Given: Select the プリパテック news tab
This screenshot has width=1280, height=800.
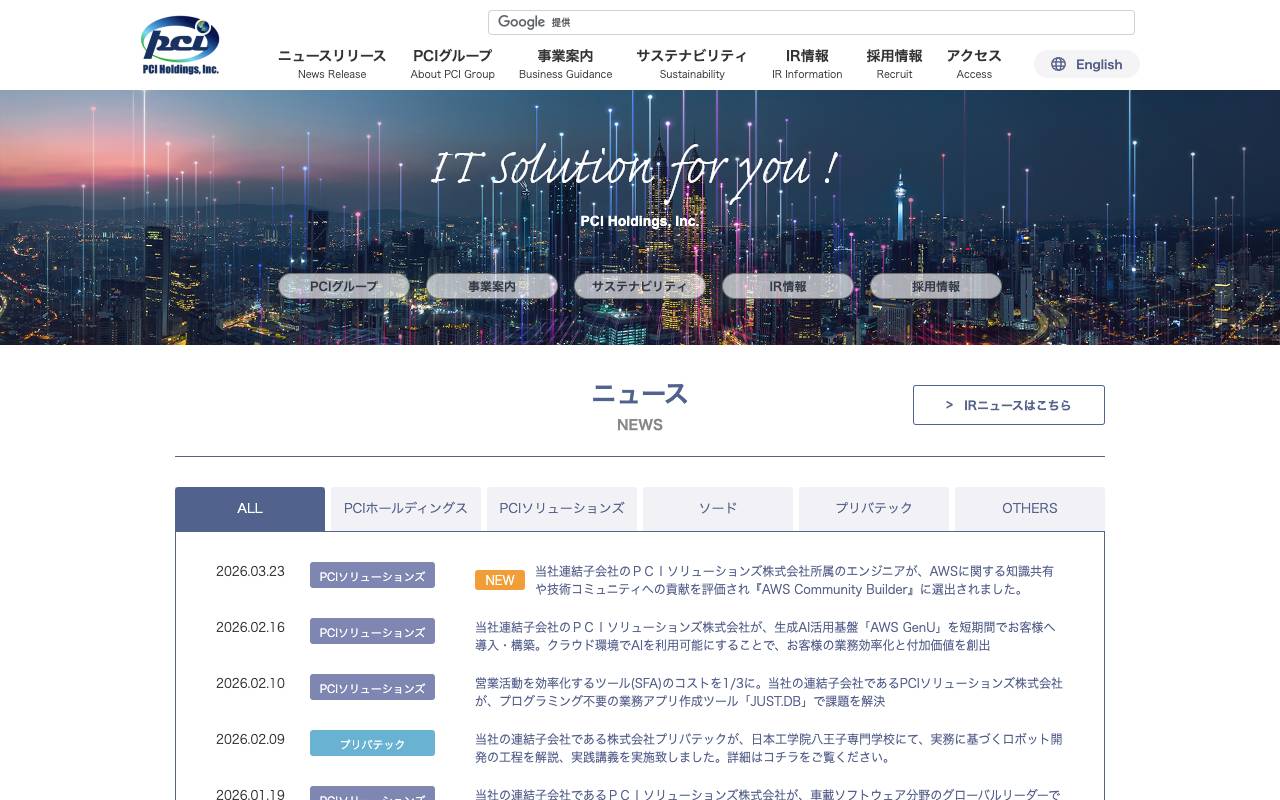Looking at the screenshot, I should [x=874, y=508].
